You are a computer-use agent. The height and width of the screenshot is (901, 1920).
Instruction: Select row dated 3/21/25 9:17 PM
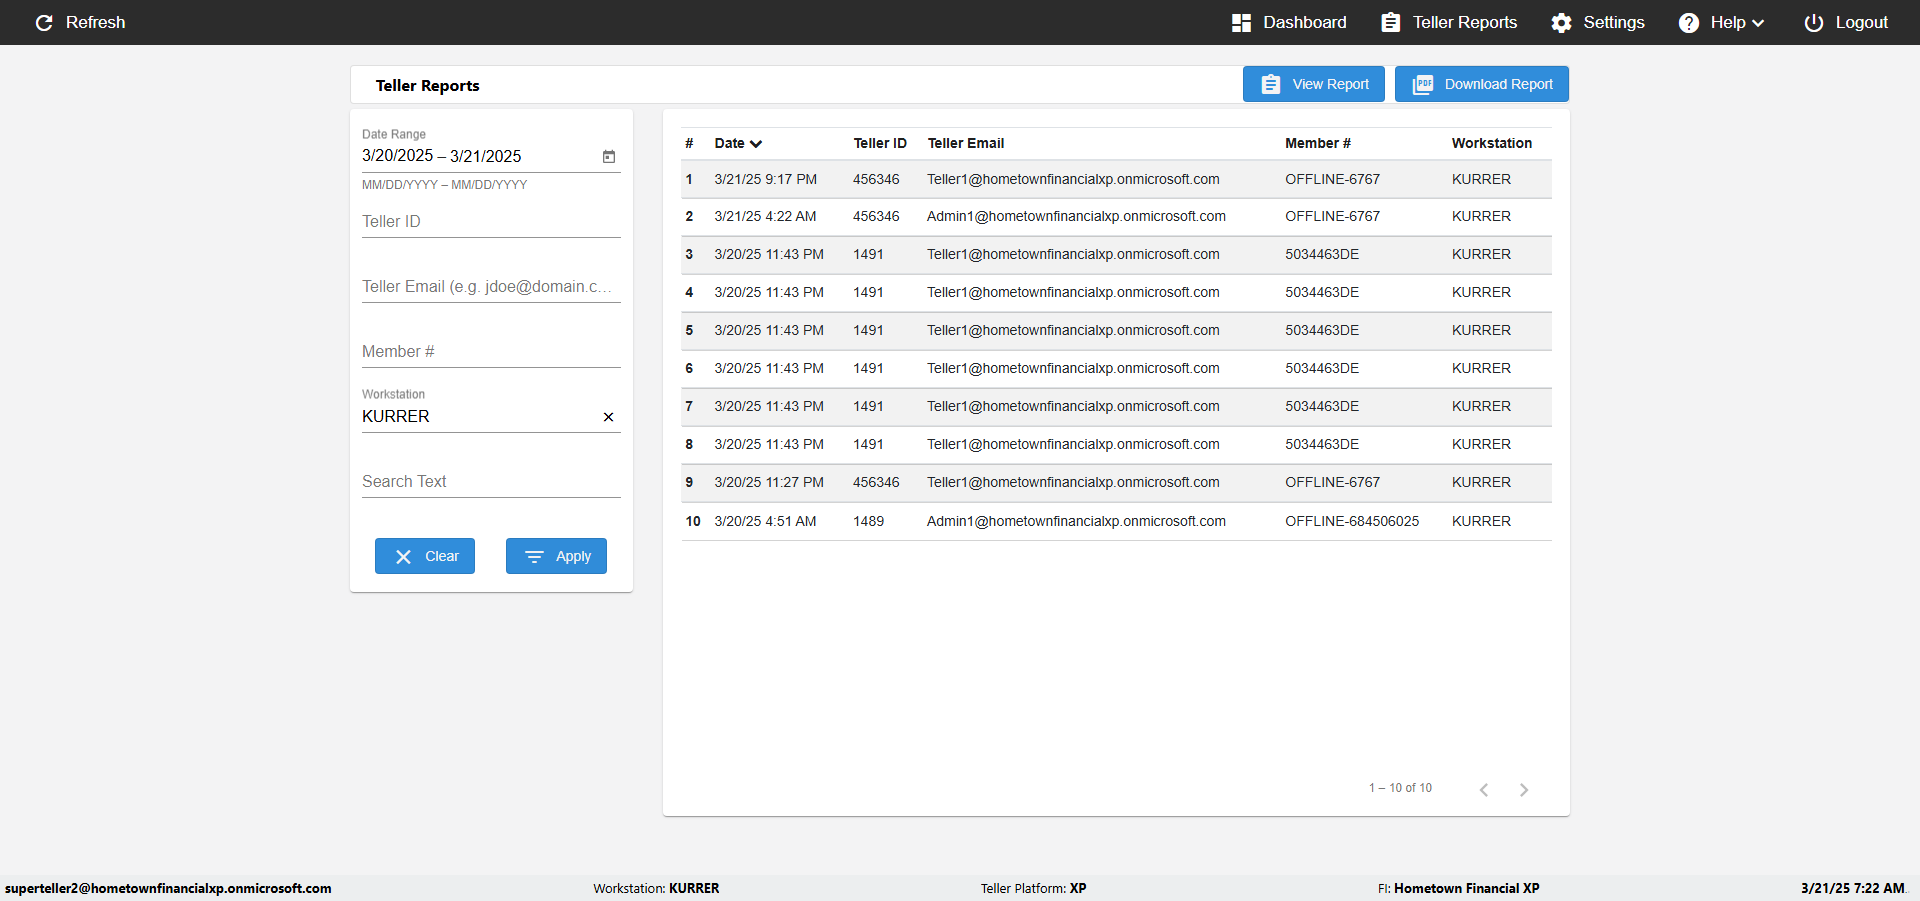coord(1116,179)
